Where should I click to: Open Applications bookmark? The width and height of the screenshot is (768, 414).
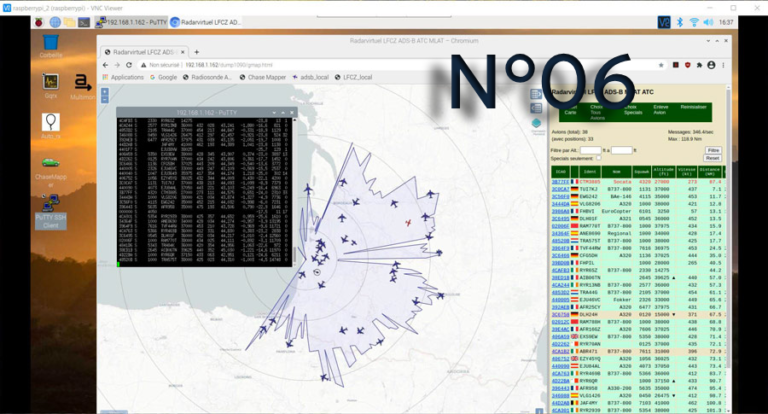click(x=123, y=77)
